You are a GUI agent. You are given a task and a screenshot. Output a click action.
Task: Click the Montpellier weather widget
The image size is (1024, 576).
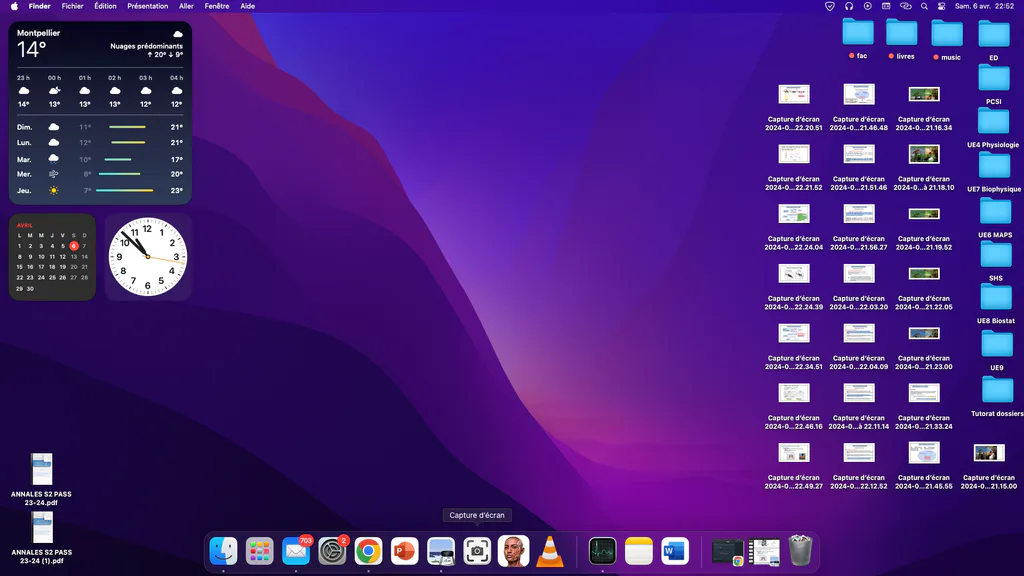click(x=100, y=113)
